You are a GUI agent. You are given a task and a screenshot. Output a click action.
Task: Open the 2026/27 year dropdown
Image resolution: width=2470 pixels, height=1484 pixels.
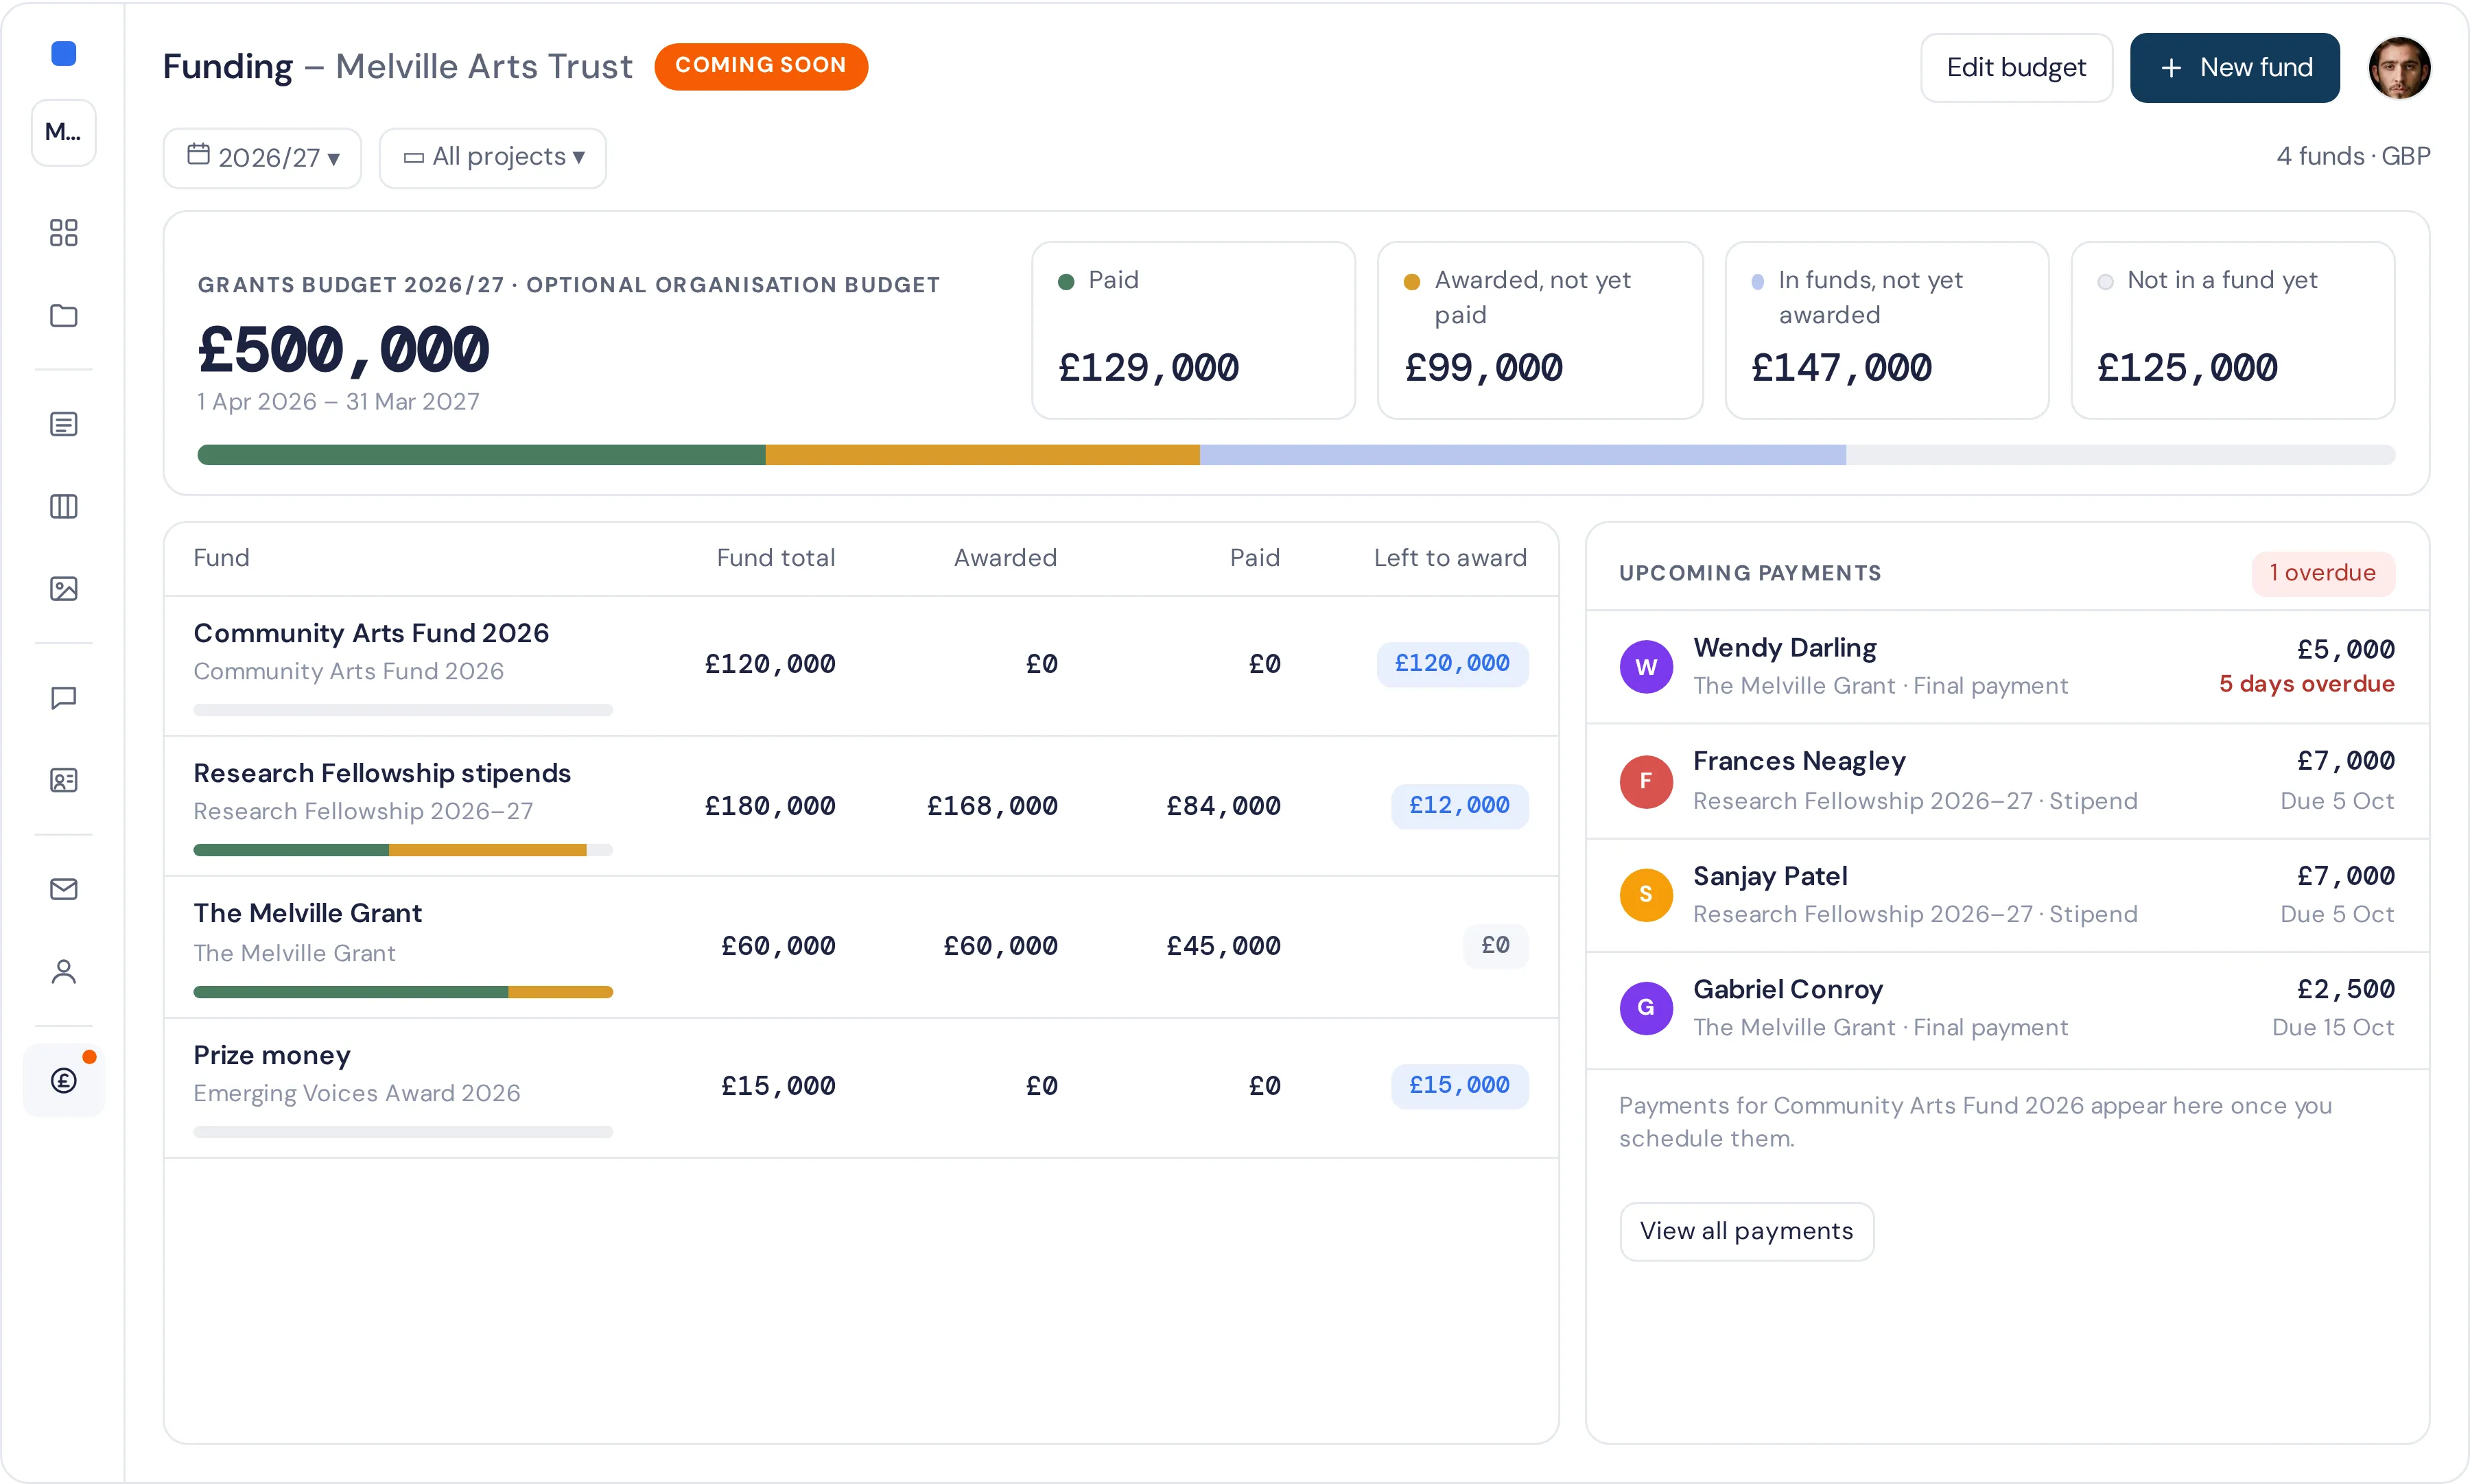pyautogui.click(x=262, y=158)
